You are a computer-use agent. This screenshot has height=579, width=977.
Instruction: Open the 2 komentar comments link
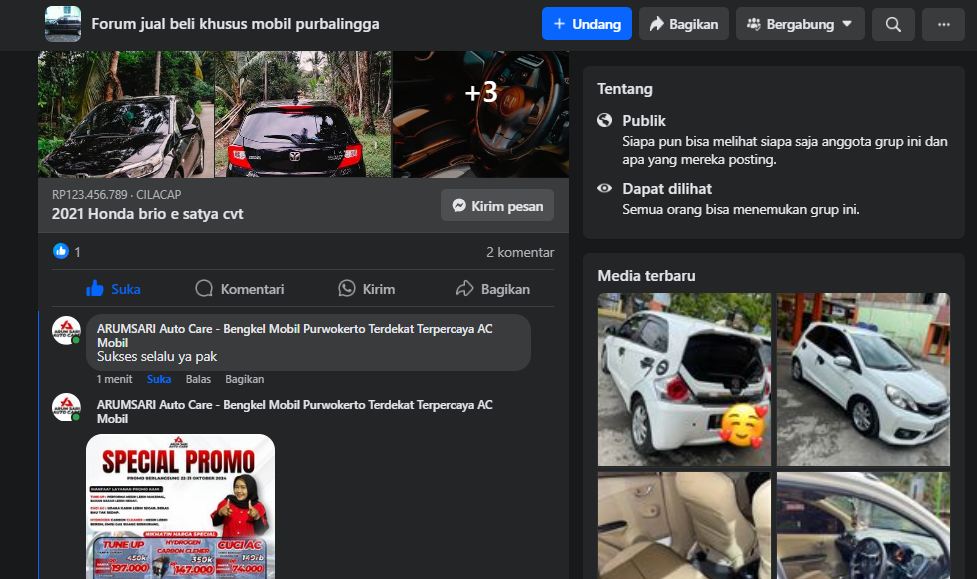pos(520,252)
